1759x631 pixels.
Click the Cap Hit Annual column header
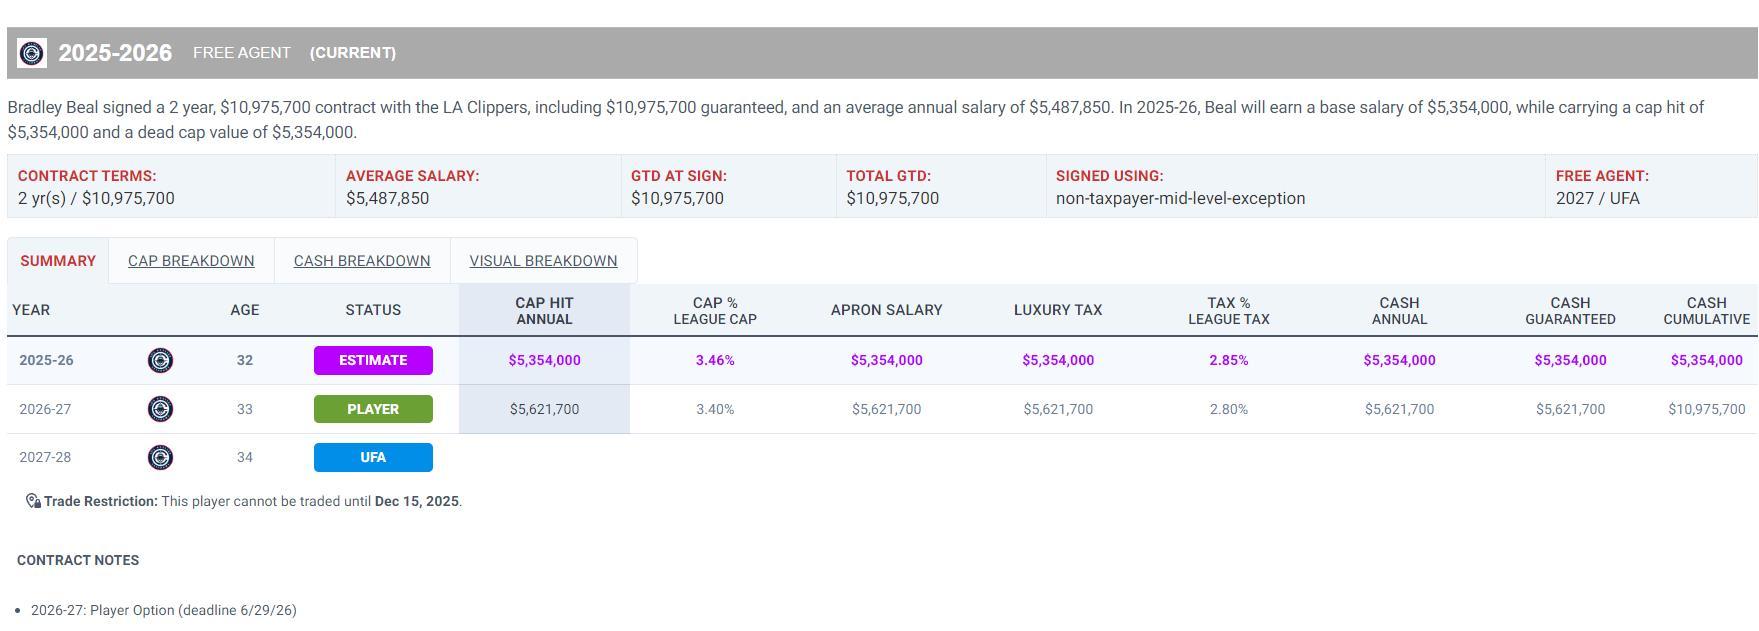point(544,310)
